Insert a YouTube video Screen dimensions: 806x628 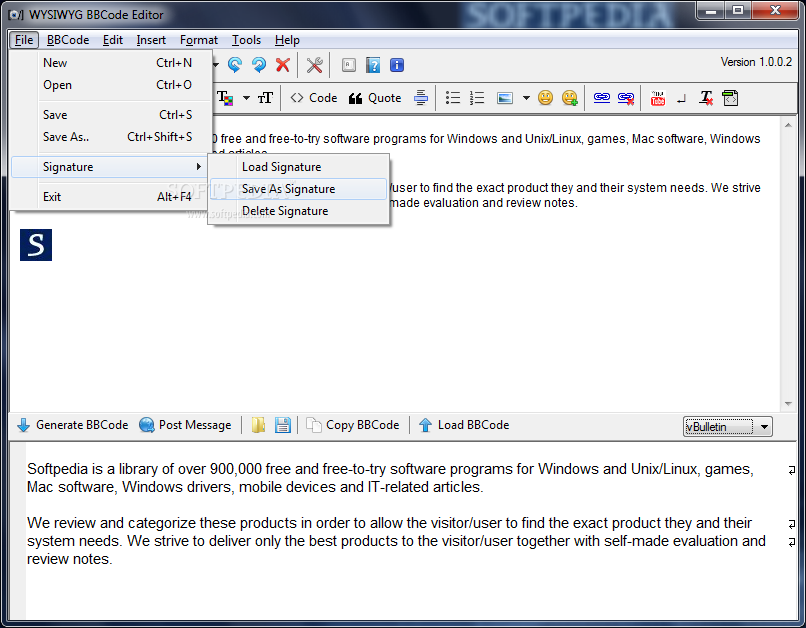coord(657,98)
